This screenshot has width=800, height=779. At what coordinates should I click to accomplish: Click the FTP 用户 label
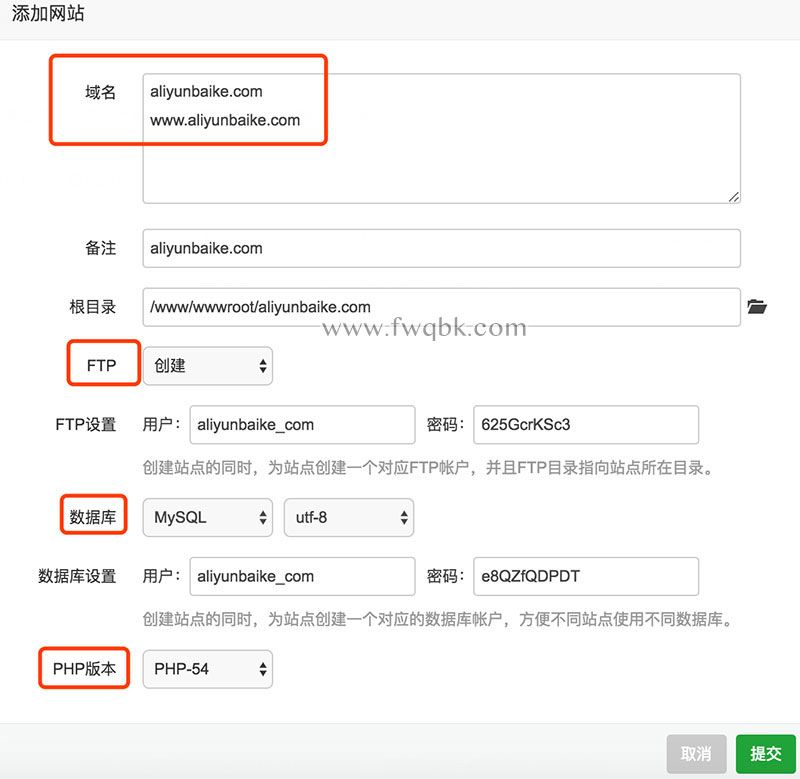tap(162, 424)
